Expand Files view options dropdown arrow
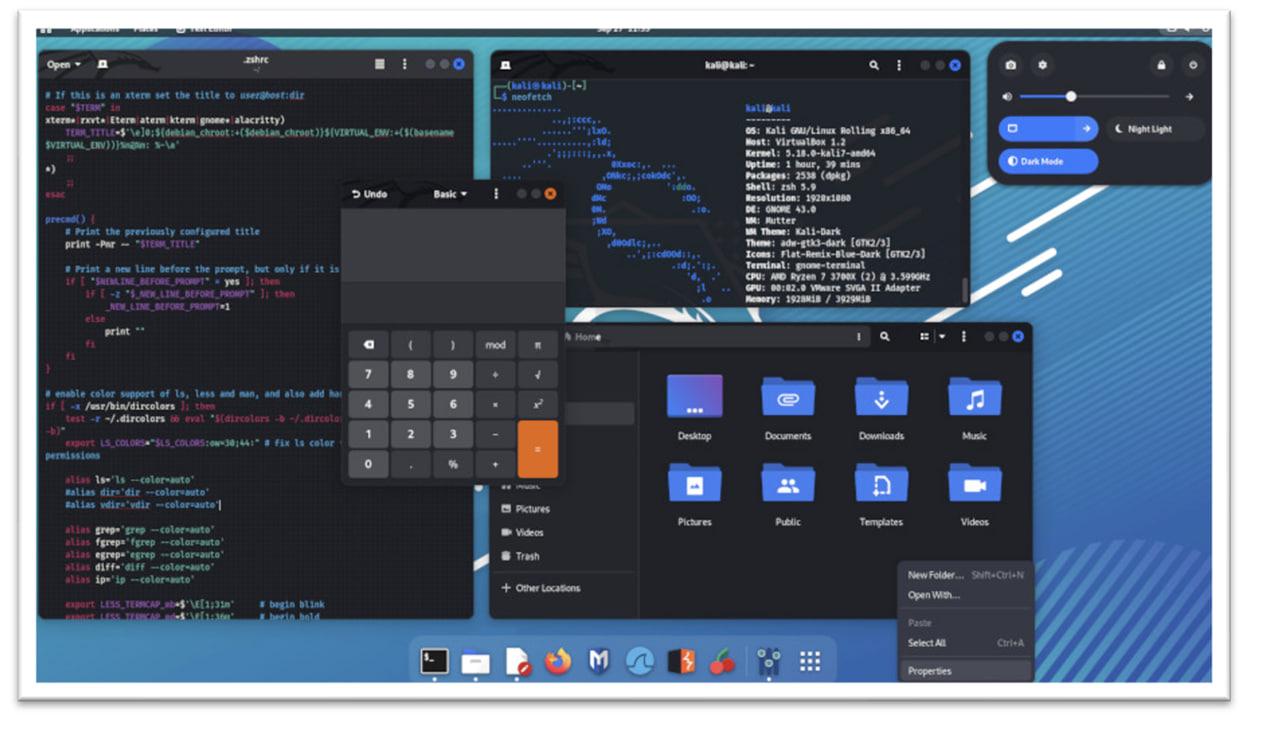This screenshot has height=740, width=1280. tap(942, 337)
